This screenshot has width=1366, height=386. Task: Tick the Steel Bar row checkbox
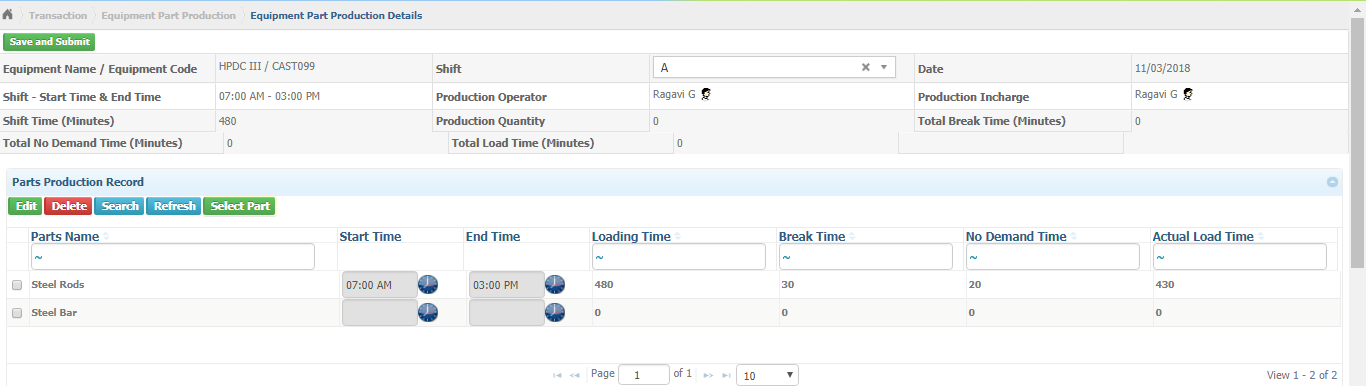(x=16, y=313)
